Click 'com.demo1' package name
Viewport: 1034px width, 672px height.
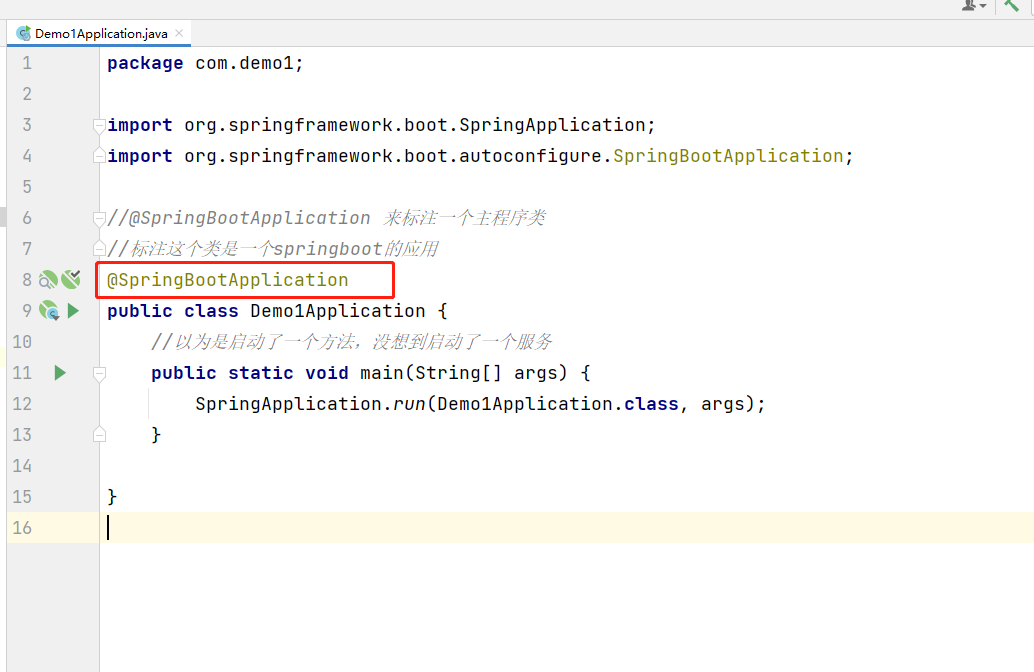244,63
